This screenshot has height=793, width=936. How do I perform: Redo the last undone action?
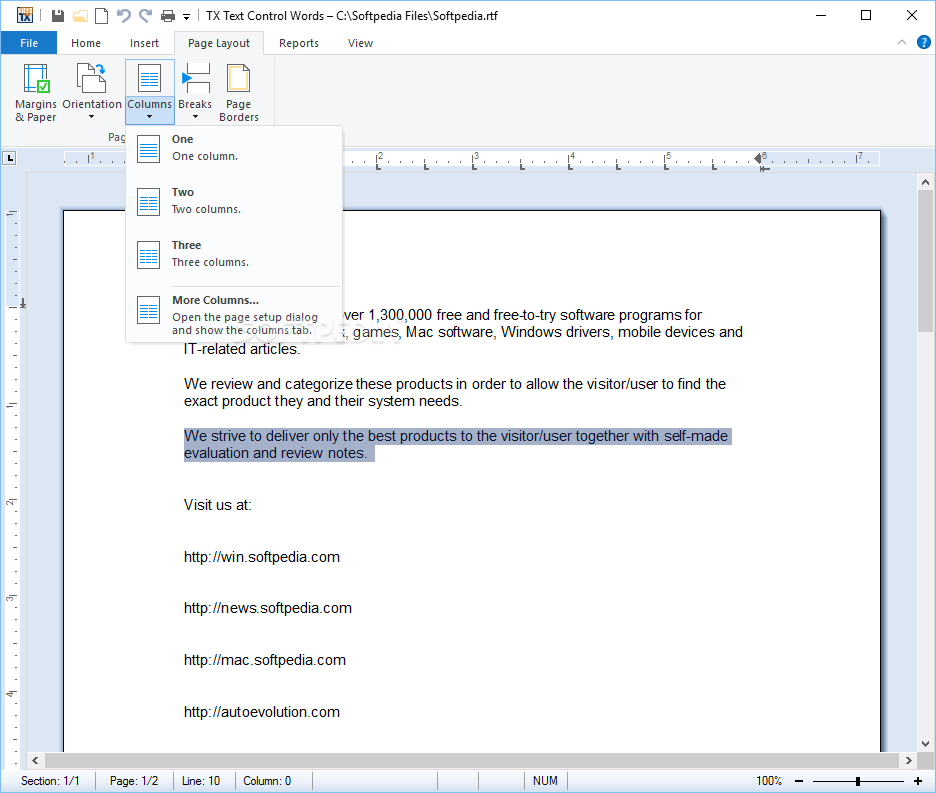(146, 16)
